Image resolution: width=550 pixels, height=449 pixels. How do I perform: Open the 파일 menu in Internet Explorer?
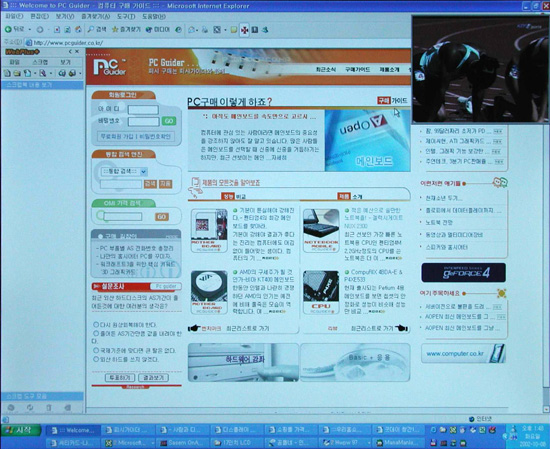(14, 16)
